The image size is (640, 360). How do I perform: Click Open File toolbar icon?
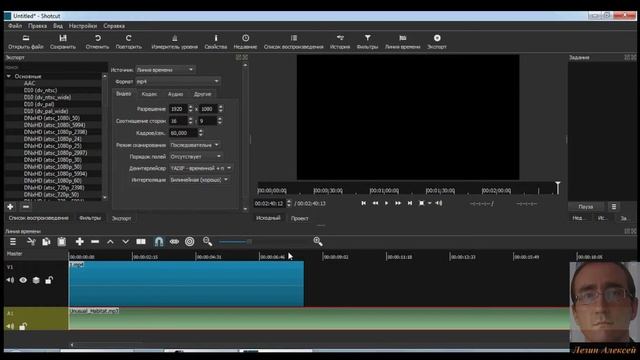[26, 38]
